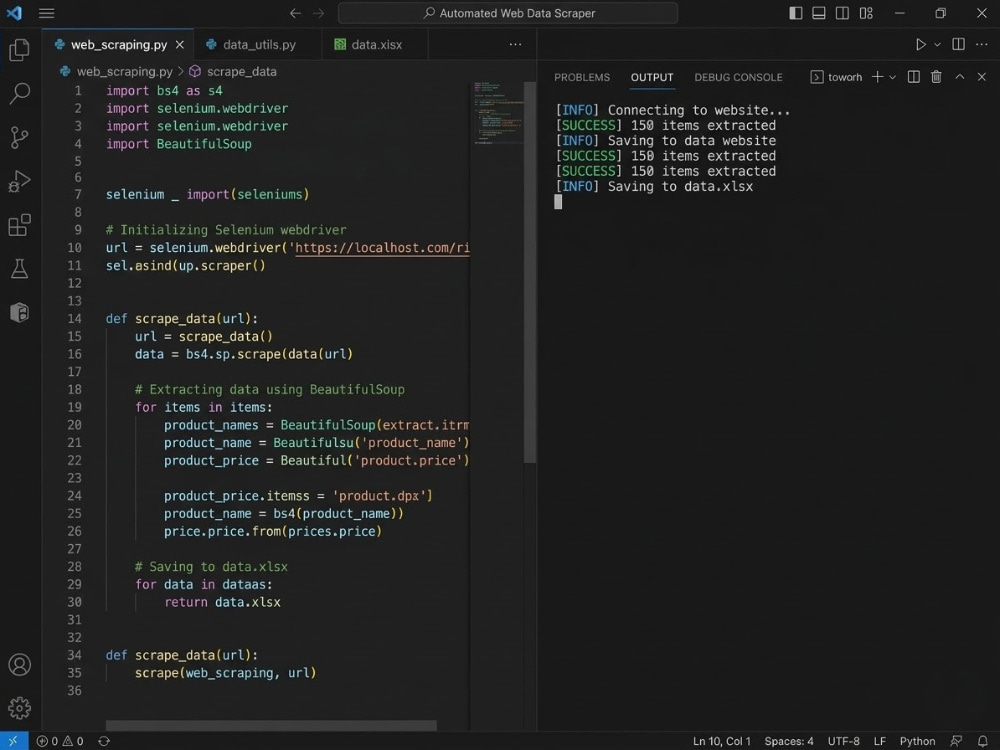Split the editor to the right
The height and width of the screenshot is (750, 1000).
pos(958,44)
